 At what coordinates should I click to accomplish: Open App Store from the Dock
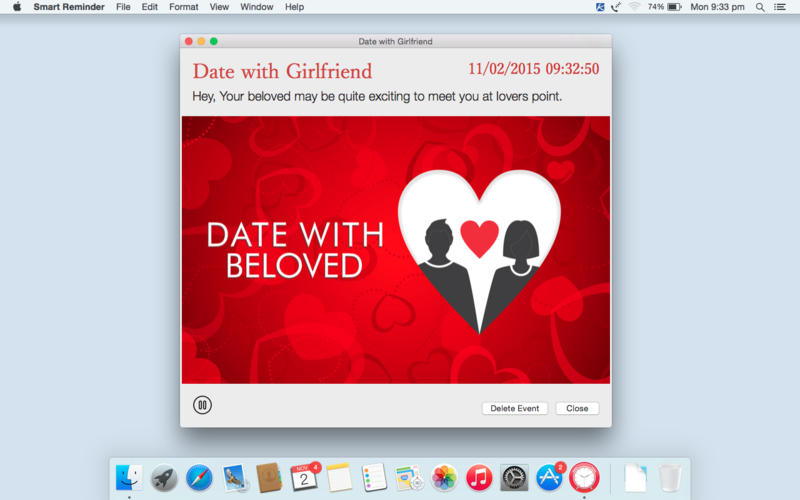549,478
